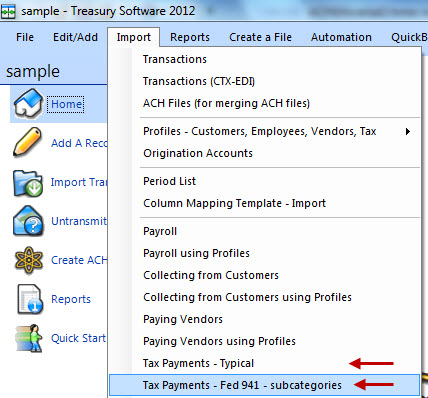
Task: Click the Reports document icon
Action: click(30, 299)
